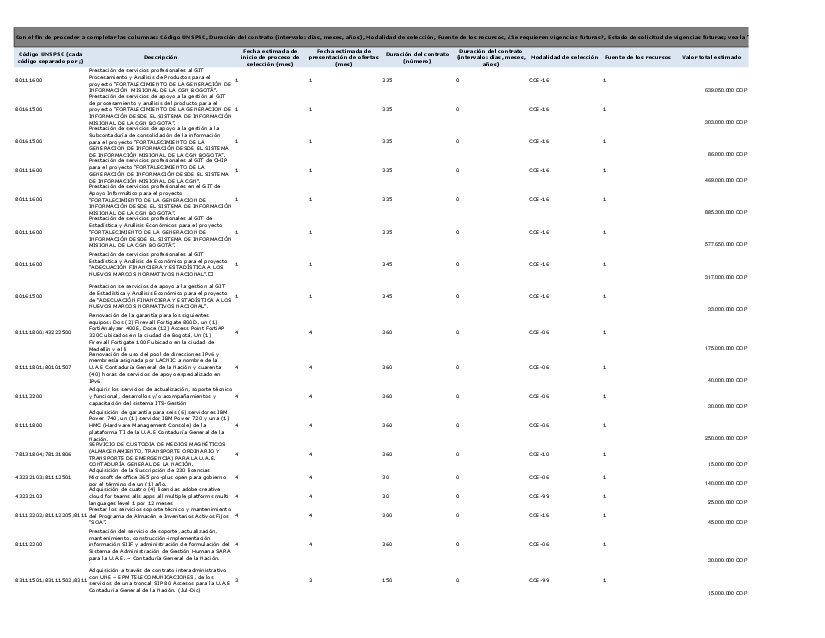825x638 pixels.
Task: Click the description mentioning "Apoyo Informático"
Action: 160,199
